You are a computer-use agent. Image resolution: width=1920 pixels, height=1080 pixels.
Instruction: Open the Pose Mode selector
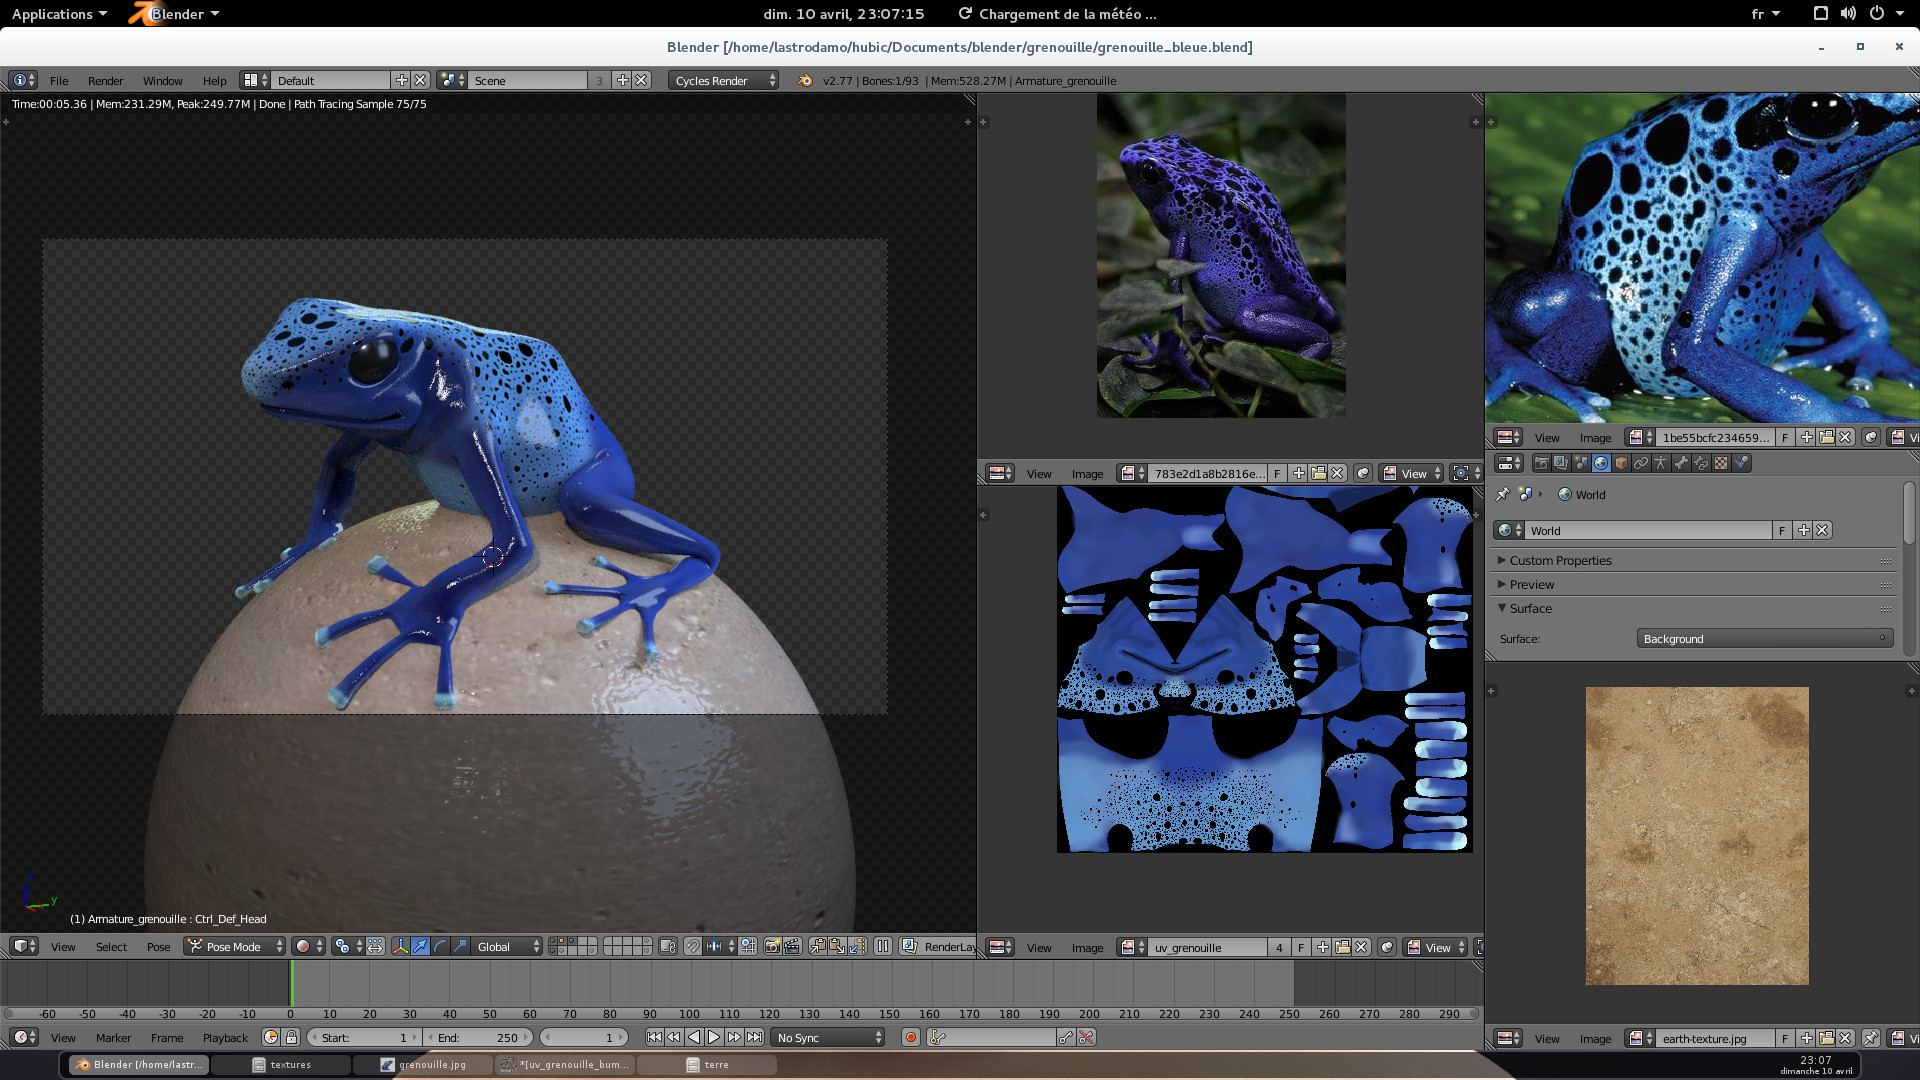(x=235, y=947)
